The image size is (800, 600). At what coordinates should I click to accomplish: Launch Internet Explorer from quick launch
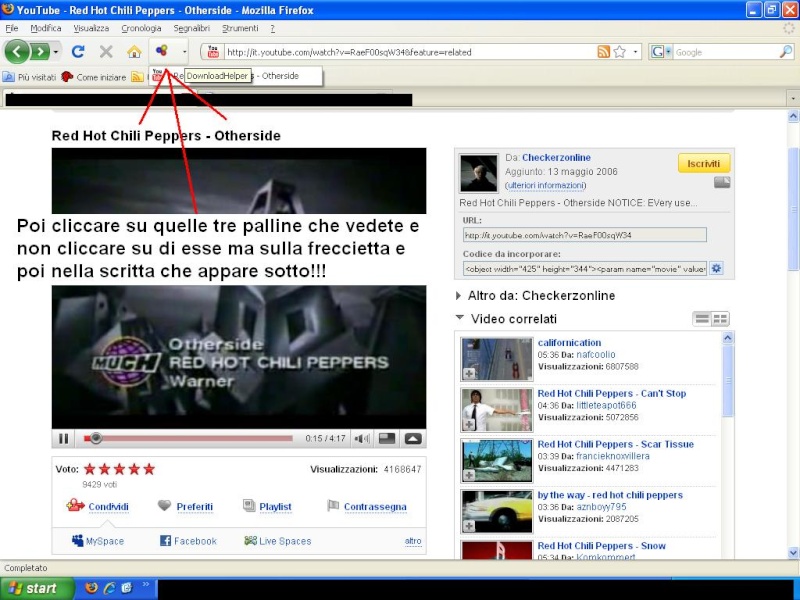coord(109,588)
